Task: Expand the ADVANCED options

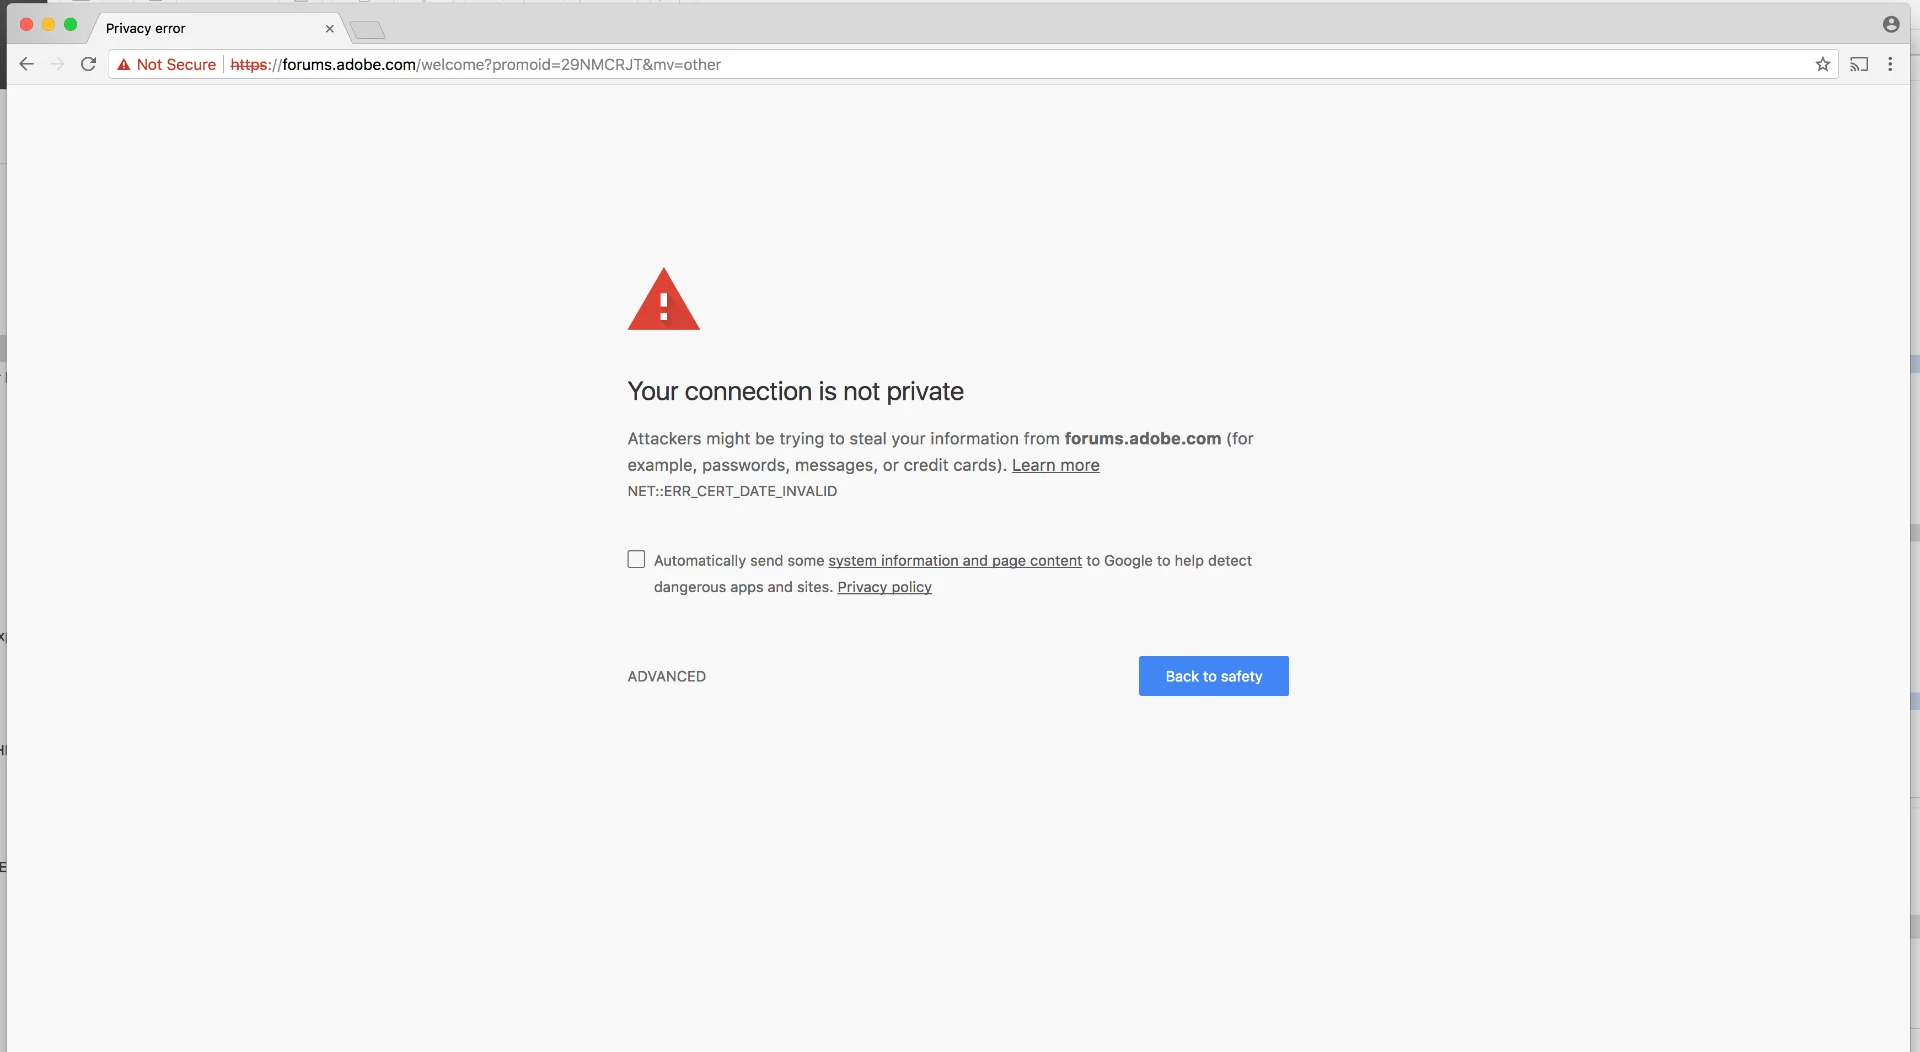Action: 666,676
